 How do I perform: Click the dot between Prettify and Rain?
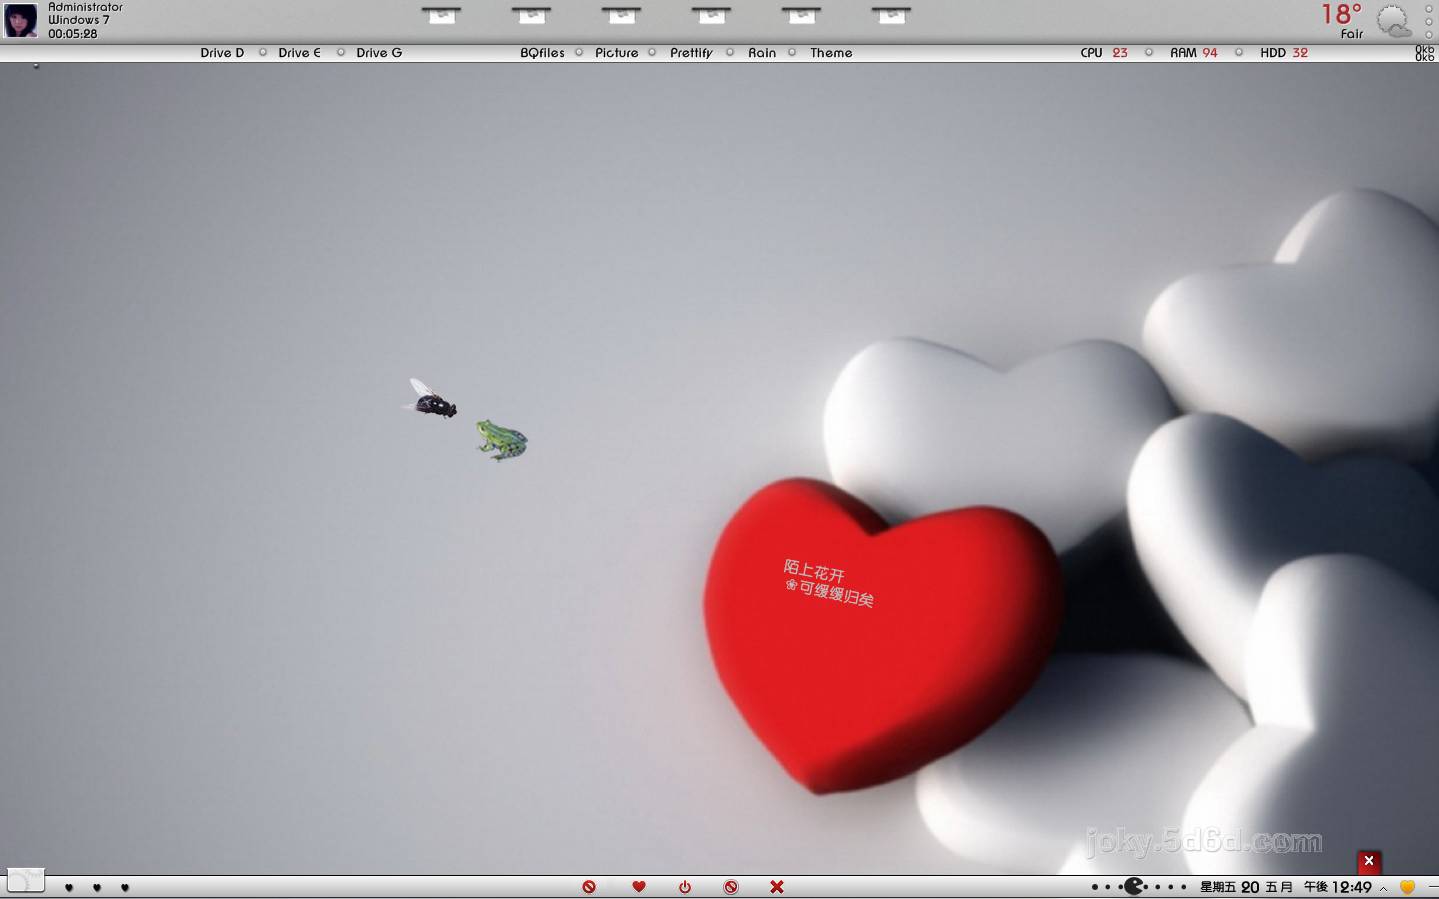pyautogui.click(x=730, y=52)
